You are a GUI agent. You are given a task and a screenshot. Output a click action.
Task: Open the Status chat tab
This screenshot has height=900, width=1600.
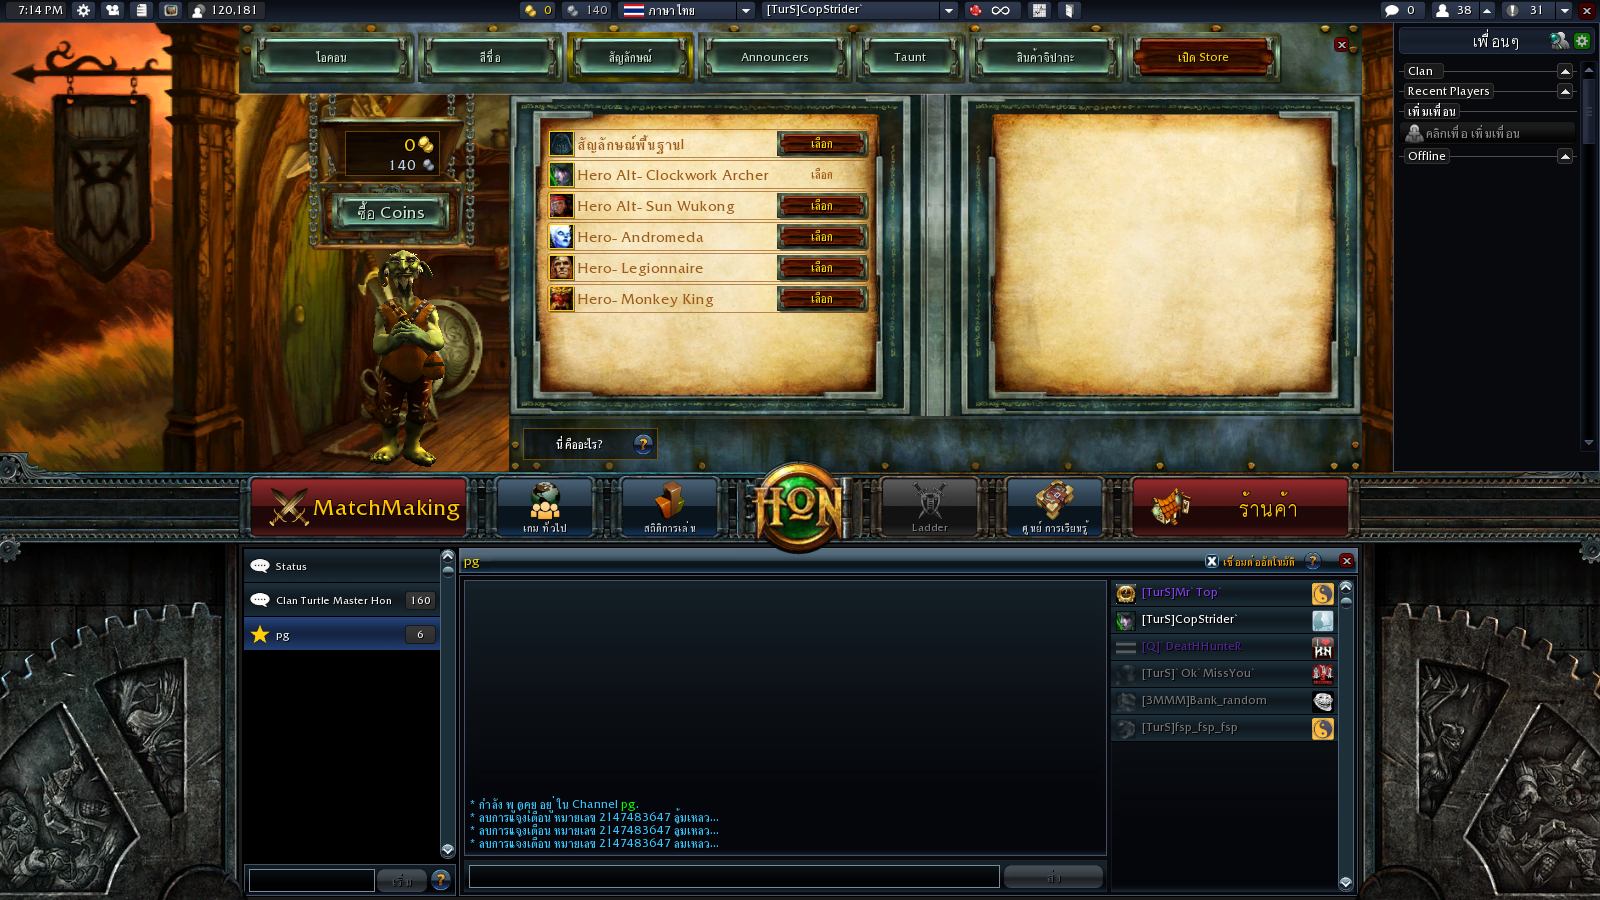click(x=342, y=566)
